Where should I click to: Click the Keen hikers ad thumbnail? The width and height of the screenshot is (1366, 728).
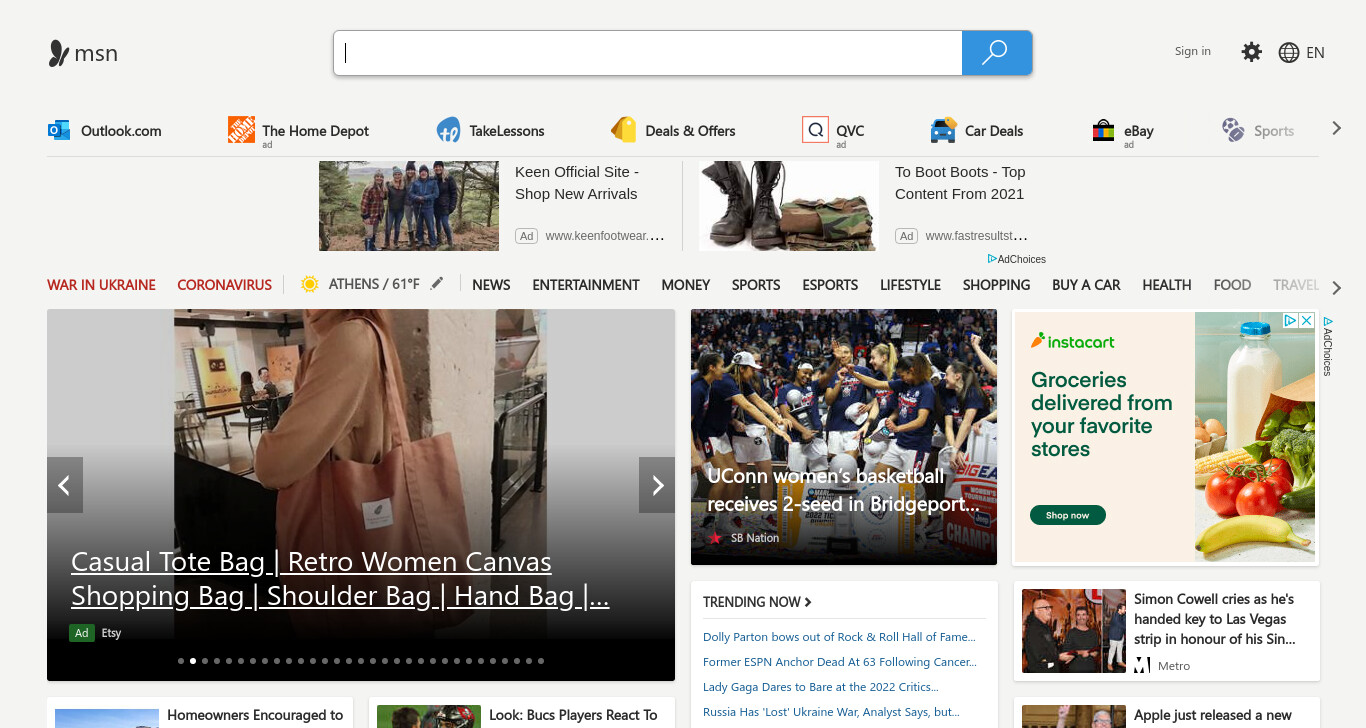tap(409, 206)
